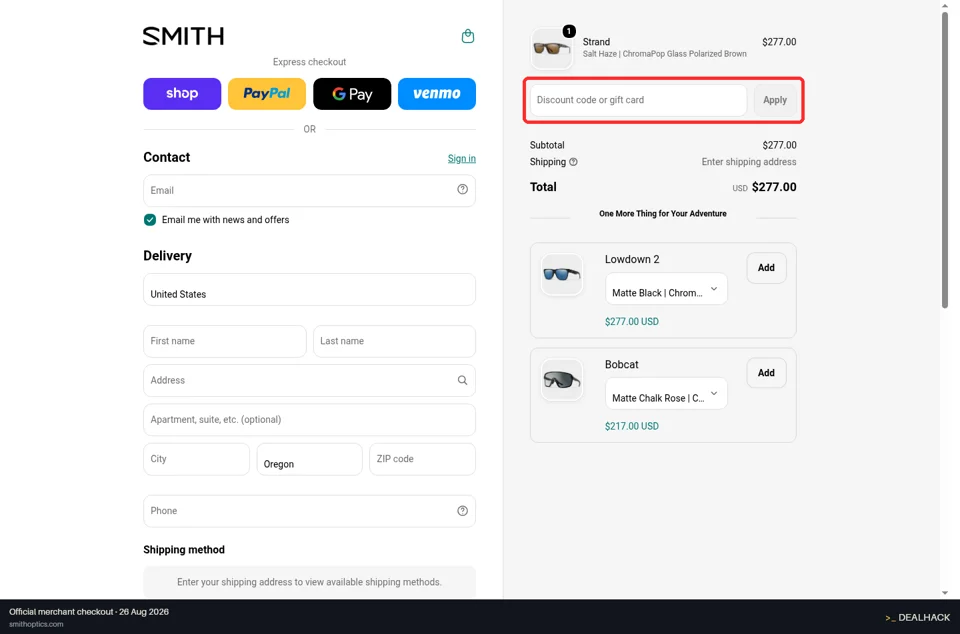Click the $217.00 USD Bobcat price

(x=632, y=426)
